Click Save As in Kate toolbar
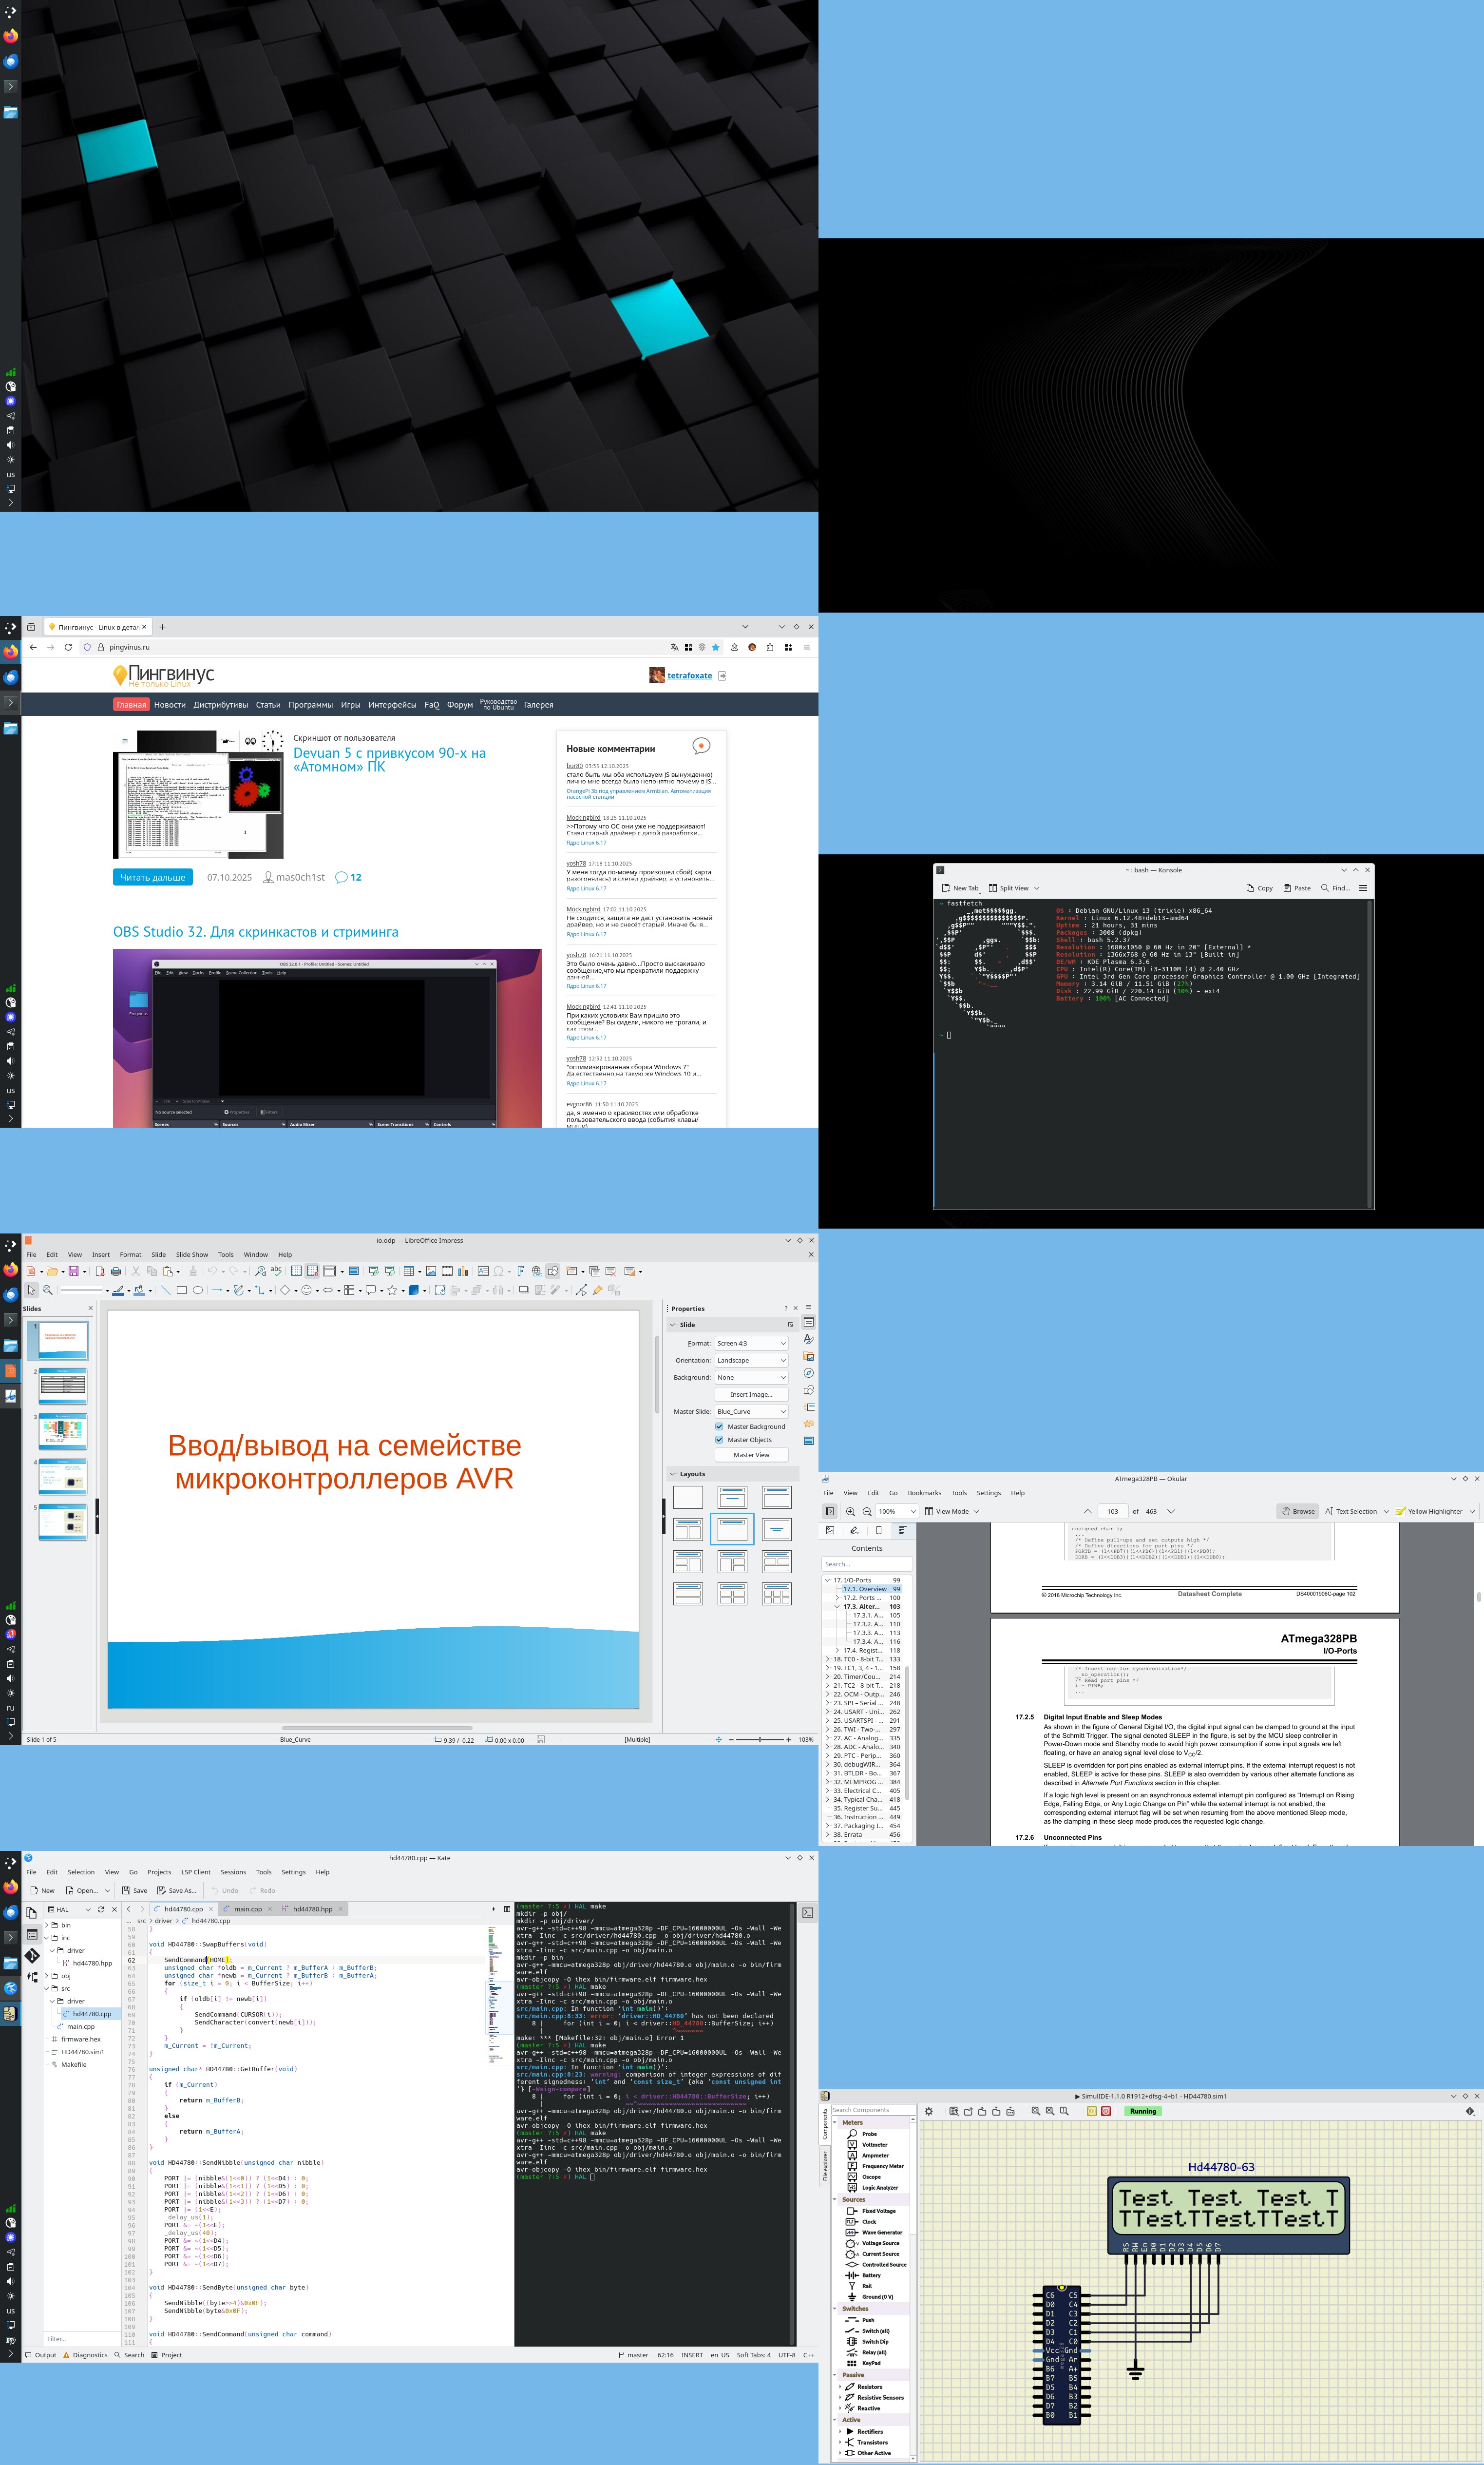 coord(176,1890)
